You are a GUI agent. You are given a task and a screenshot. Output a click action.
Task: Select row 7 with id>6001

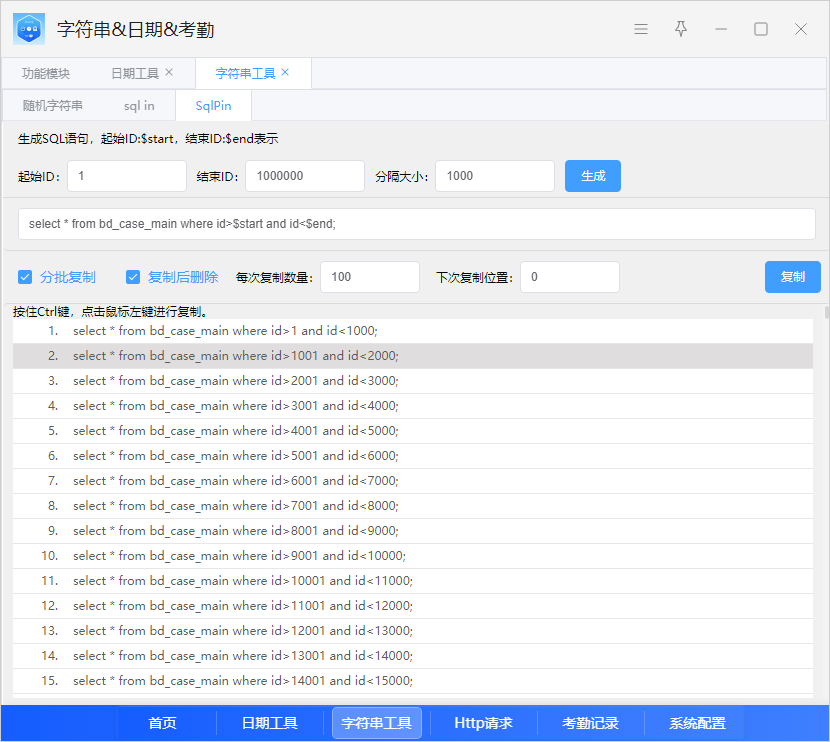(x=413, y=481)
